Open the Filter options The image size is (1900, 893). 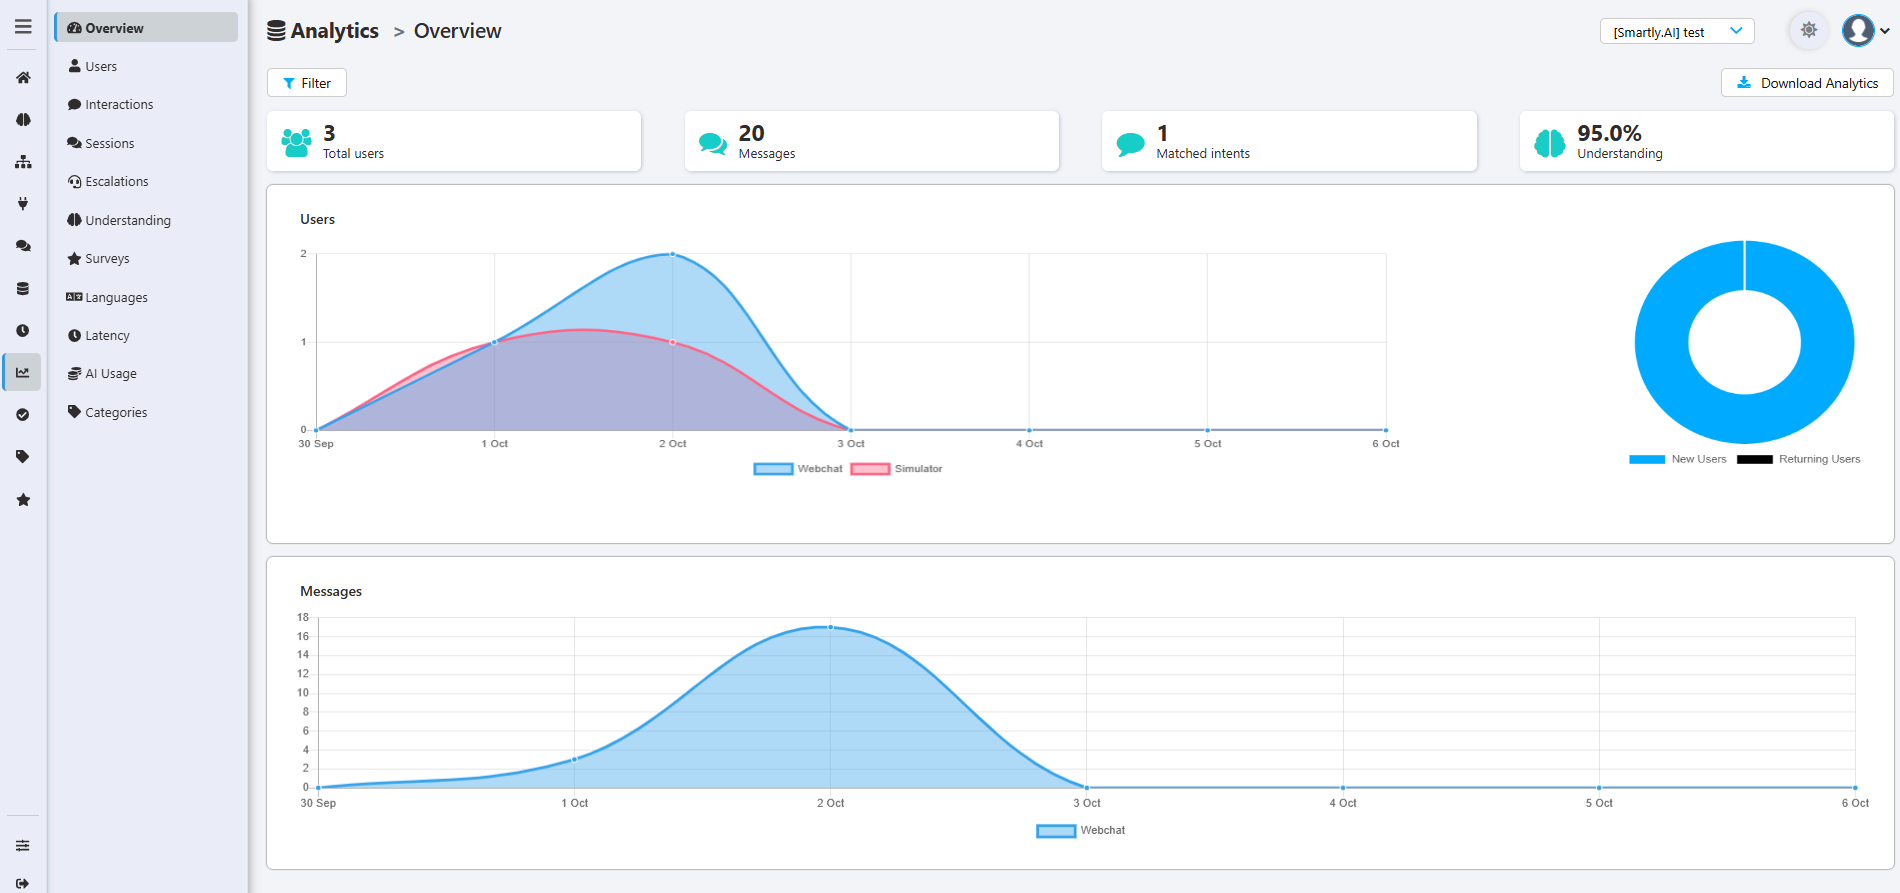pyautogui.click(x=307, y=83)
